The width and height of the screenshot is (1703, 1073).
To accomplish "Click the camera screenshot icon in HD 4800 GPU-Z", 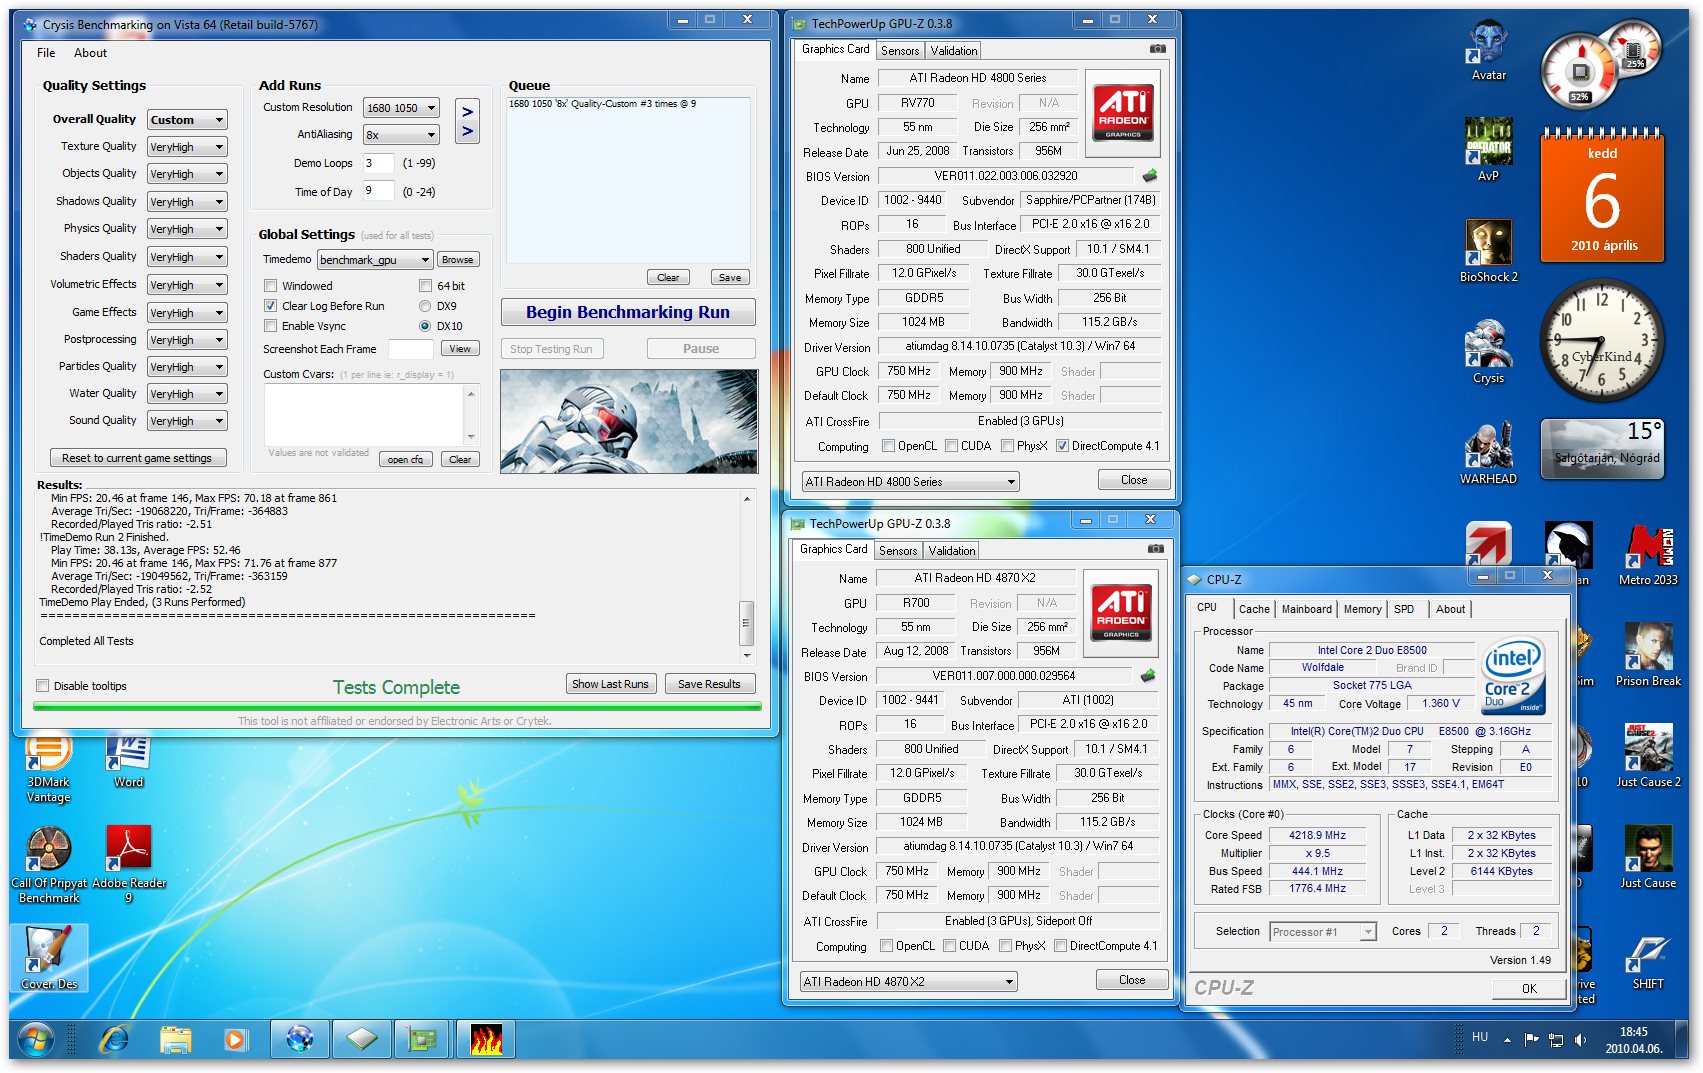I will [1157, 48].
